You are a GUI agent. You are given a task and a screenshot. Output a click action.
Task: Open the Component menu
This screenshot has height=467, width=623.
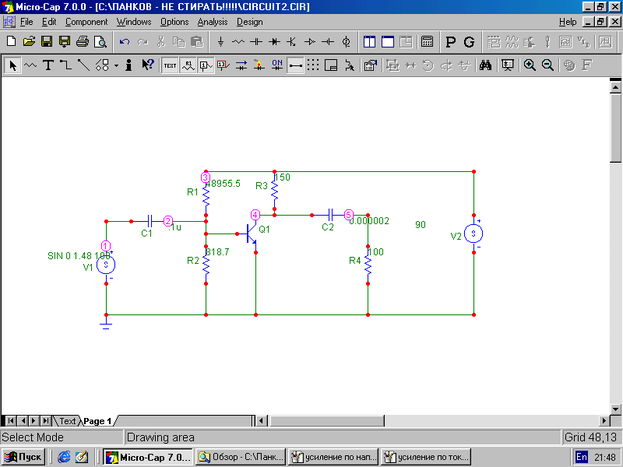(x=87, y=21)
